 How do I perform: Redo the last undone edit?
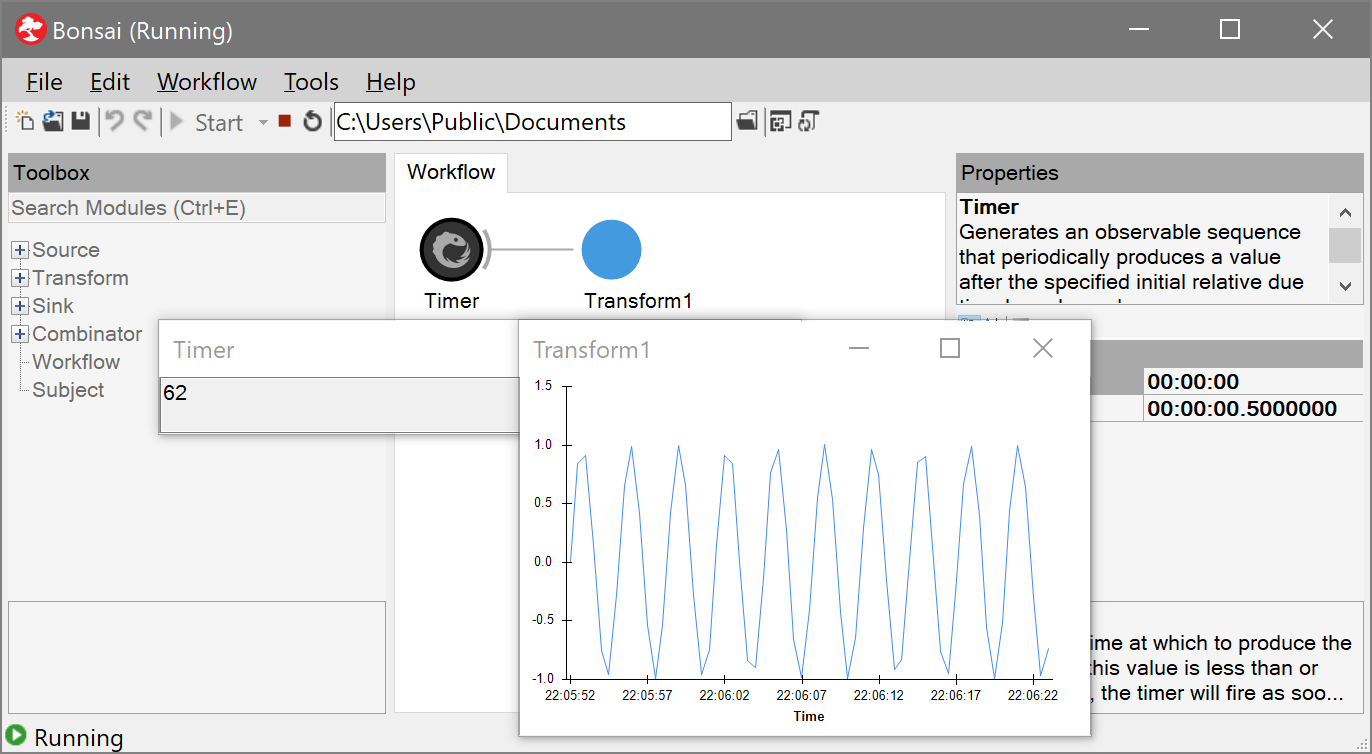143,122
